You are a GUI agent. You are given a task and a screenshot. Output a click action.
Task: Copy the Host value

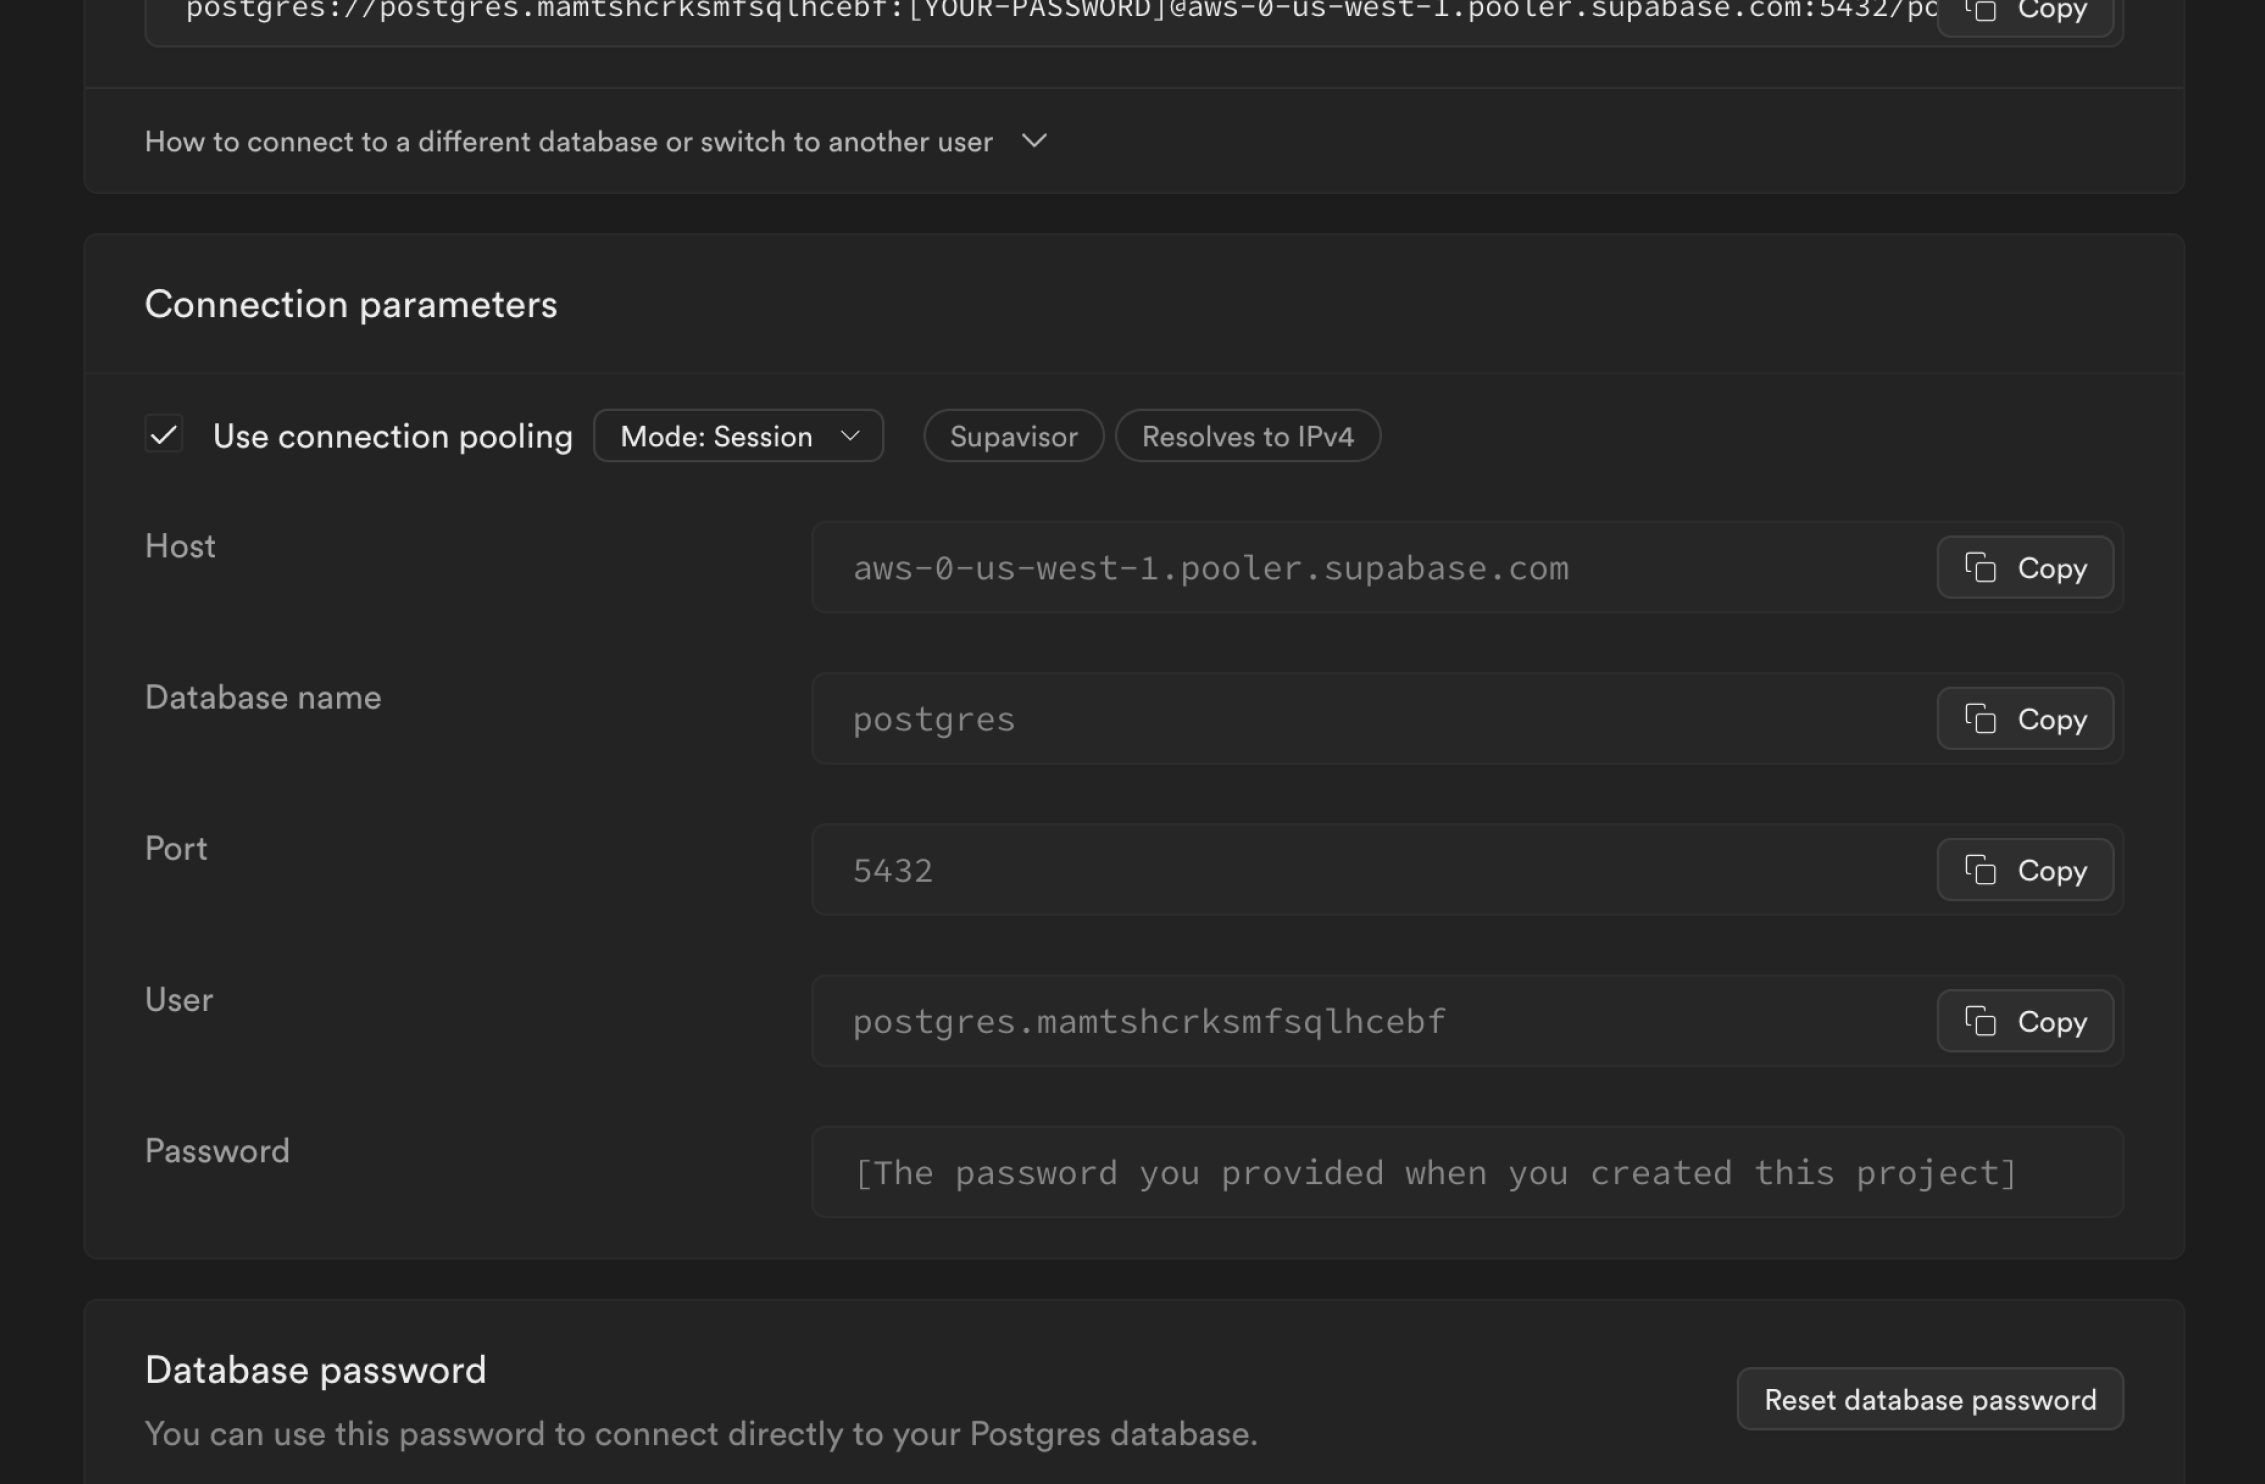tap(2025, 568)
